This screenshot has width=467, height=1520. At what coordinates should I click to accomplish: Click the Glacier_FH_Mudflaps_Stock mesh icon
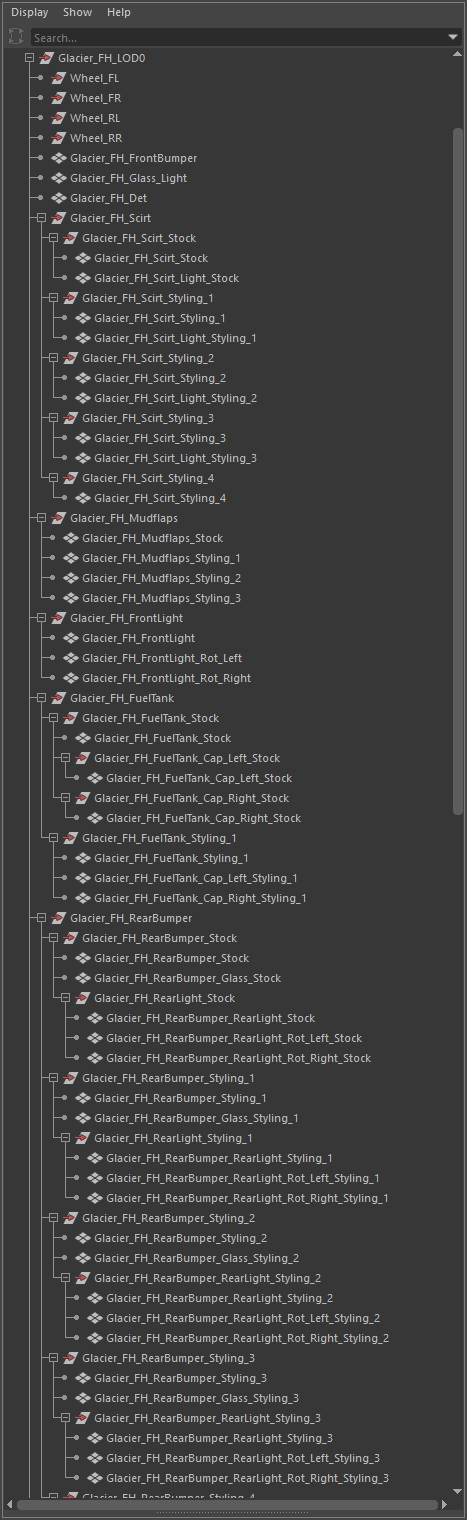(70, 538)
